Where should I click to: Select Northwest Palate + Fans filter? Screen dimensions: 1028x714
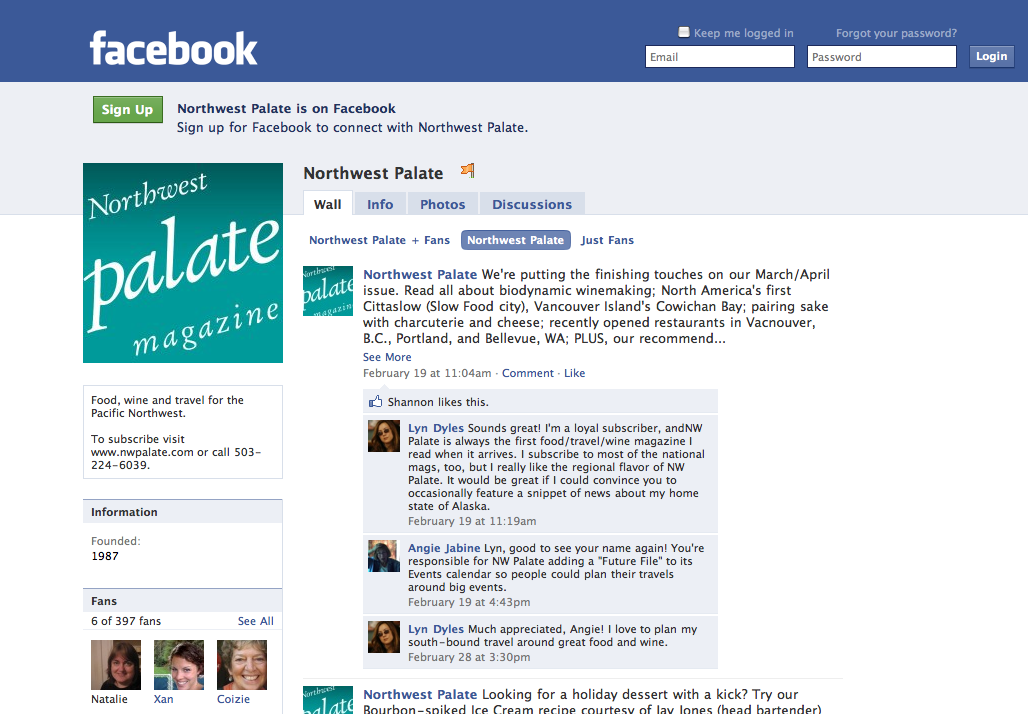(380, 240)
